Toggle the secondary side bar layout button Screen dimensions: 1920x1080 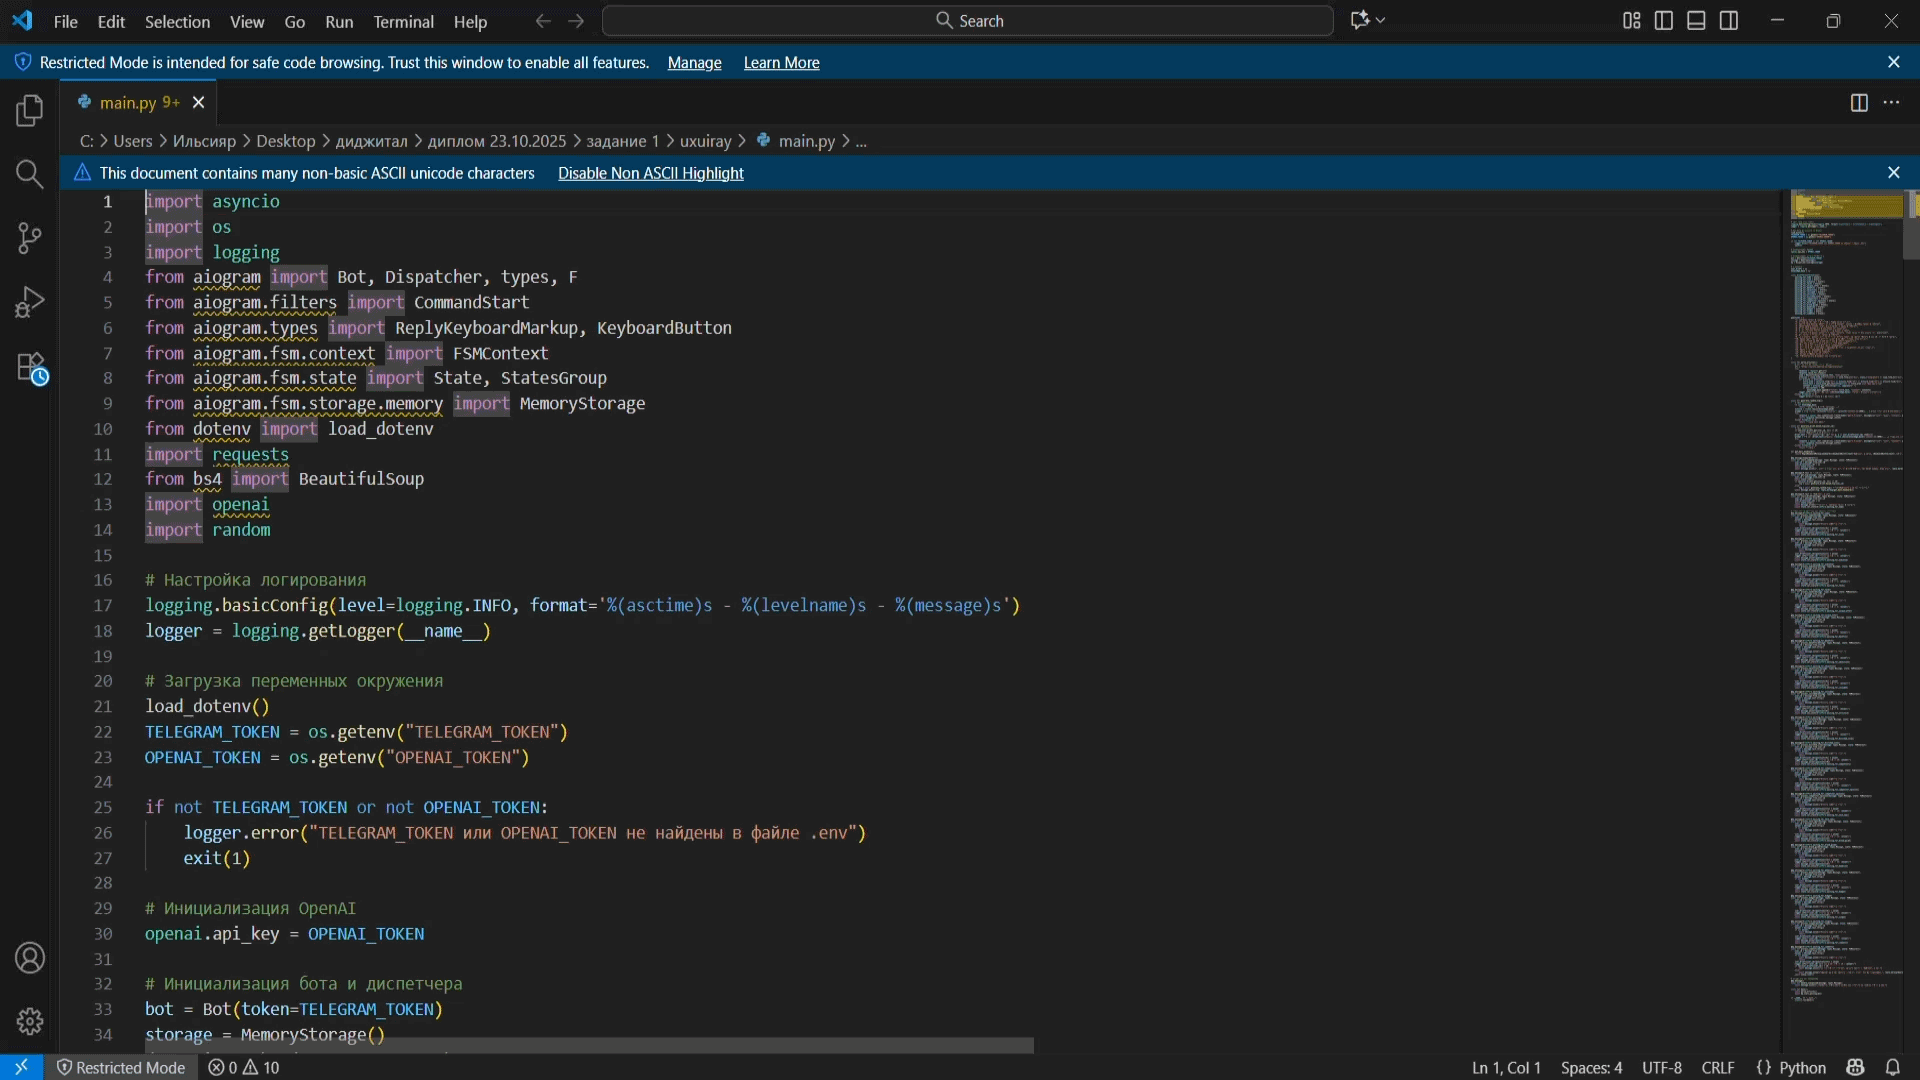tap(1729, 21)
